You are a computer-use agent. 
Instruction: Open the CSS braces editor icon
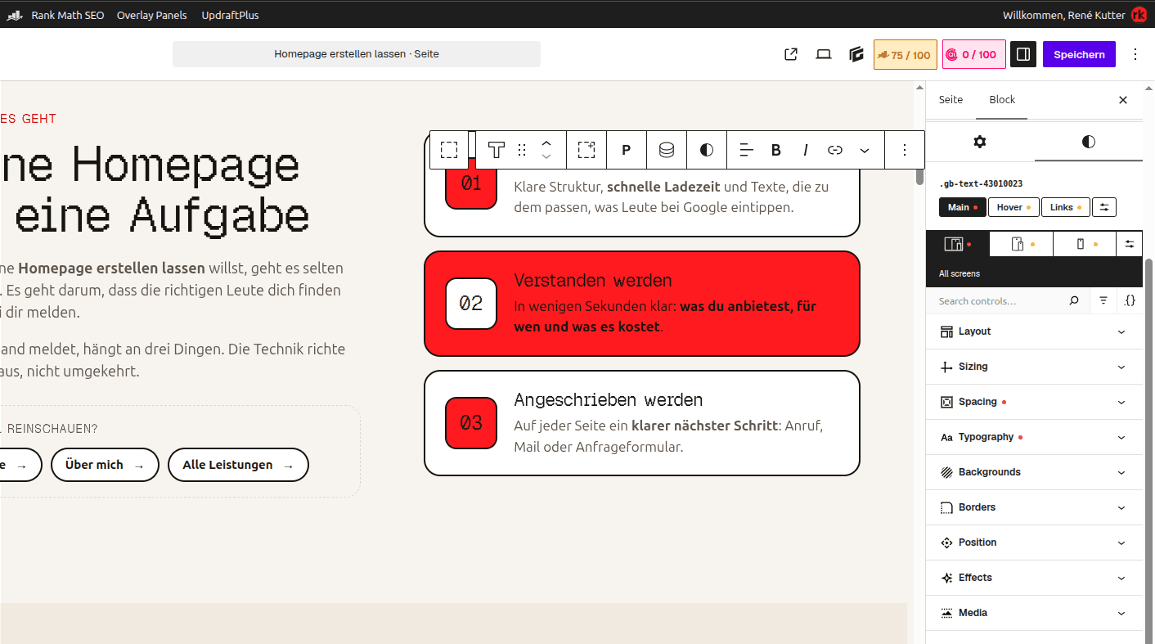pos(1130,301)
